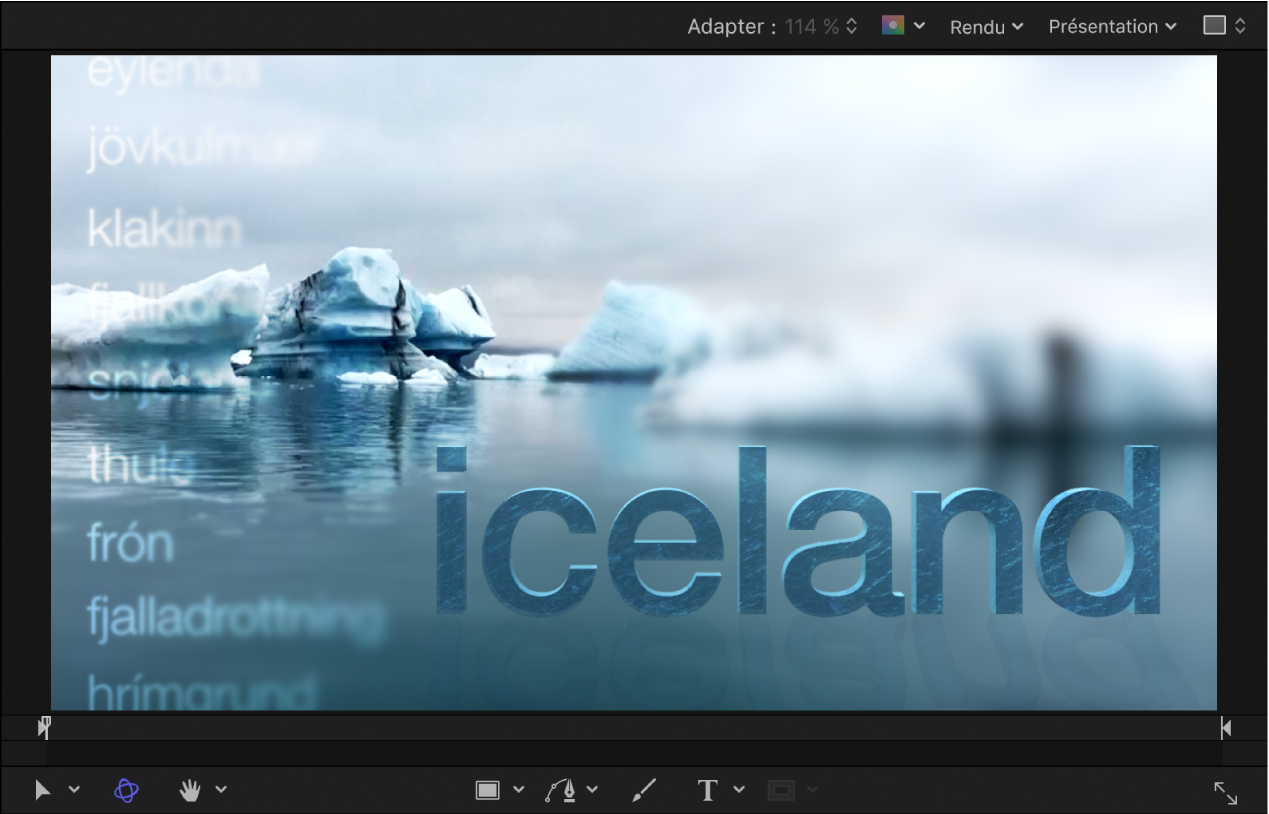Open the Rendu menu
Screen dimensions: 1269x814
987,27
